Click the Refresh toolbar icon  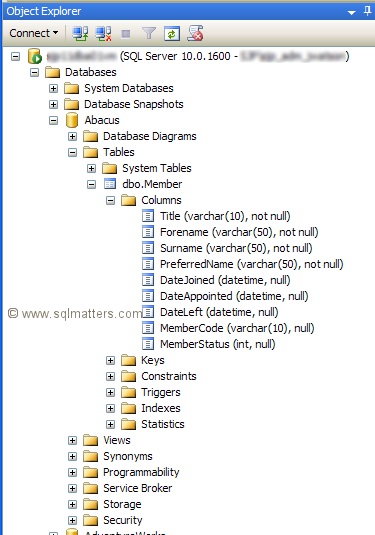(x=172, y=33)
